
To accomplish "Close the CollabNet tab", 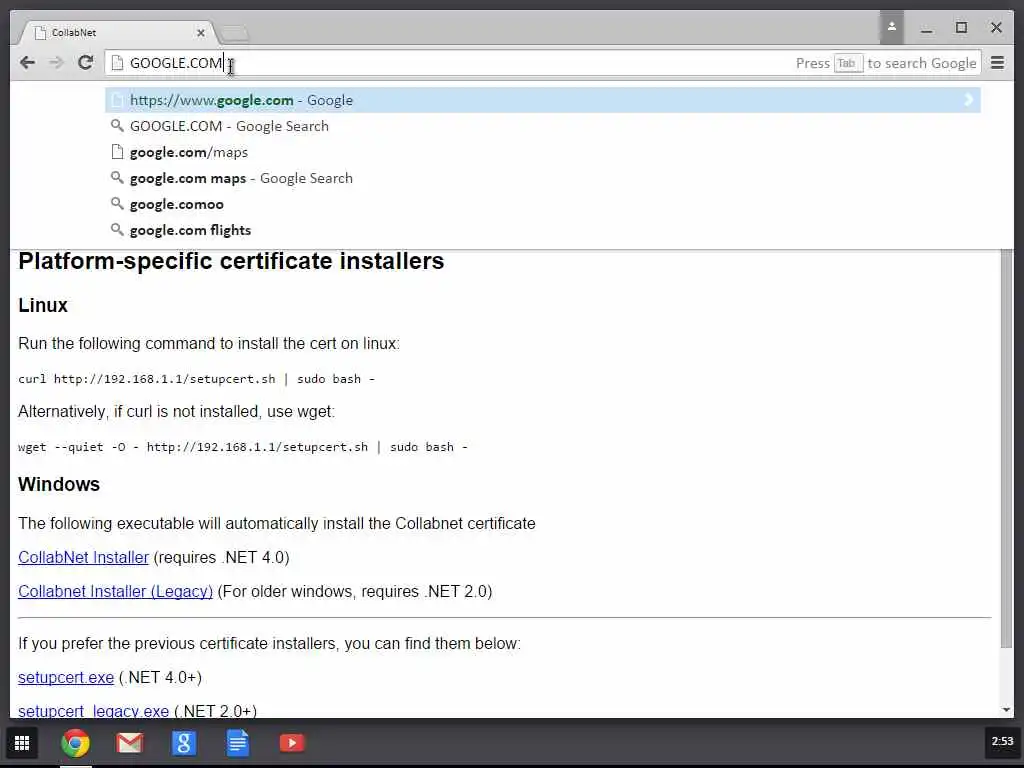I will click(200, 33).
